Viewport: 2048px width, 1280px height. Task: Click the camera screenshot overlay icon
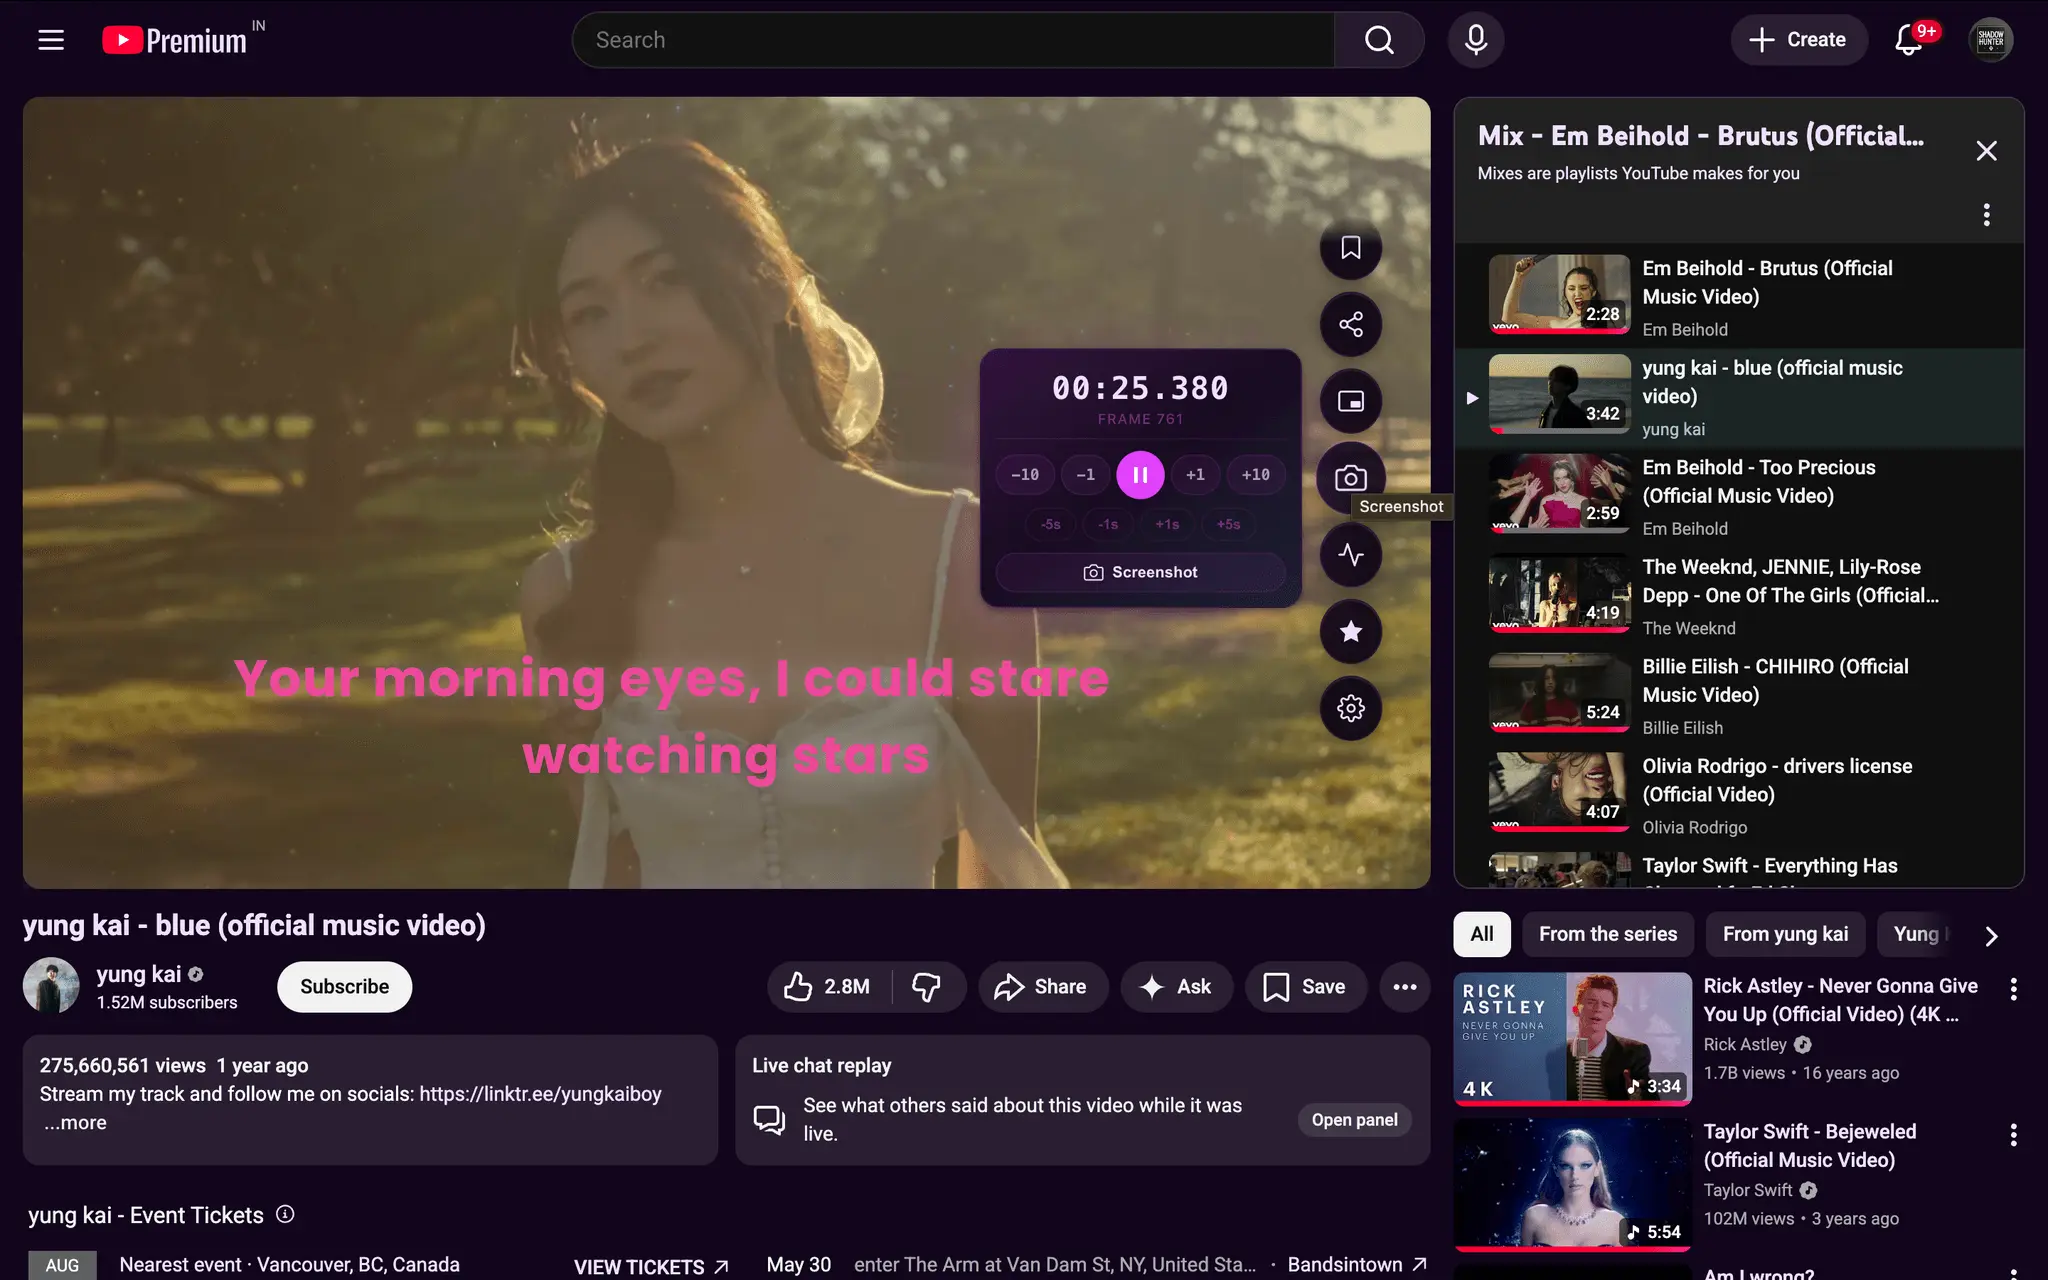(x=1351, y=478)
